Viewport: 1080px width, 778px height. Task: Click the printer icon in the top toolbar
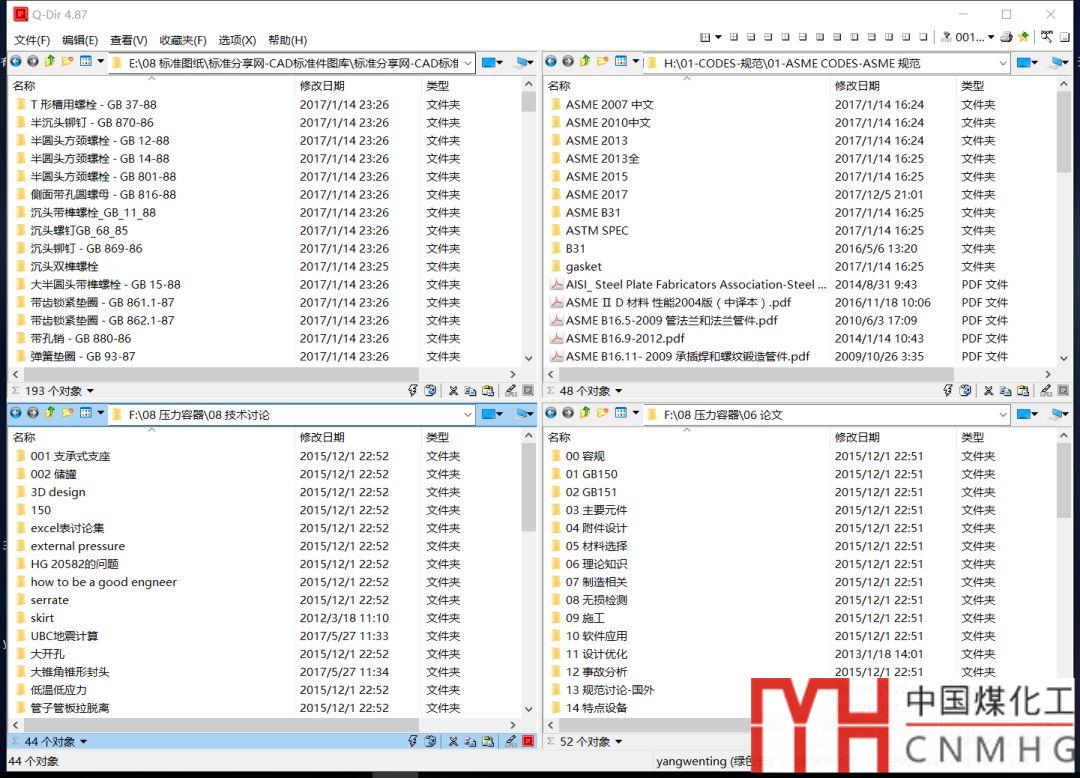pyautogui.click(x=1006, y=37)
